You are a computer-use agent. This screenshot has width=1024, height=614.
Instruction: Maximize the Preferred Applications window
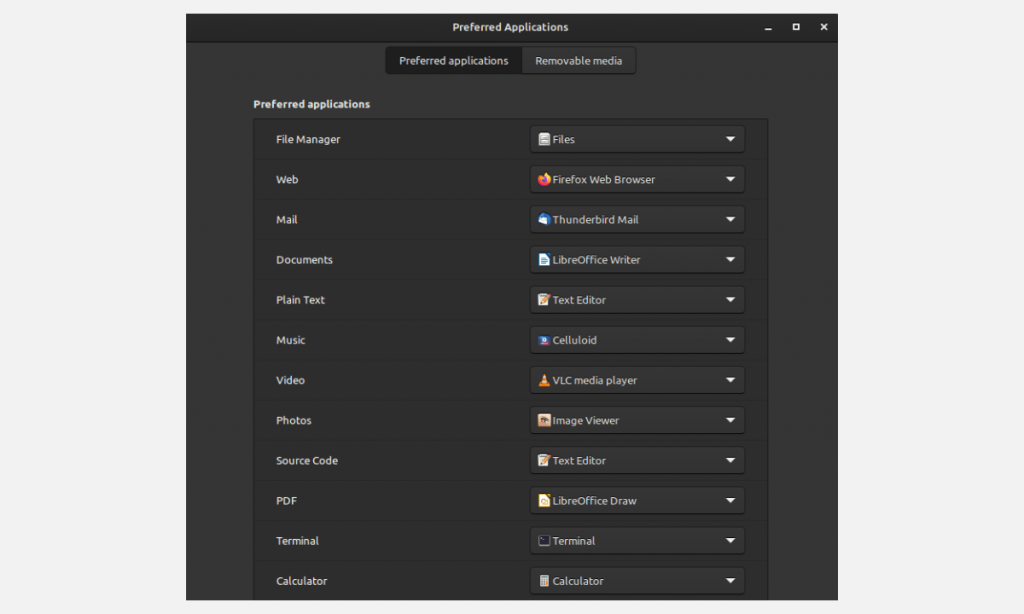pos(796,27)
